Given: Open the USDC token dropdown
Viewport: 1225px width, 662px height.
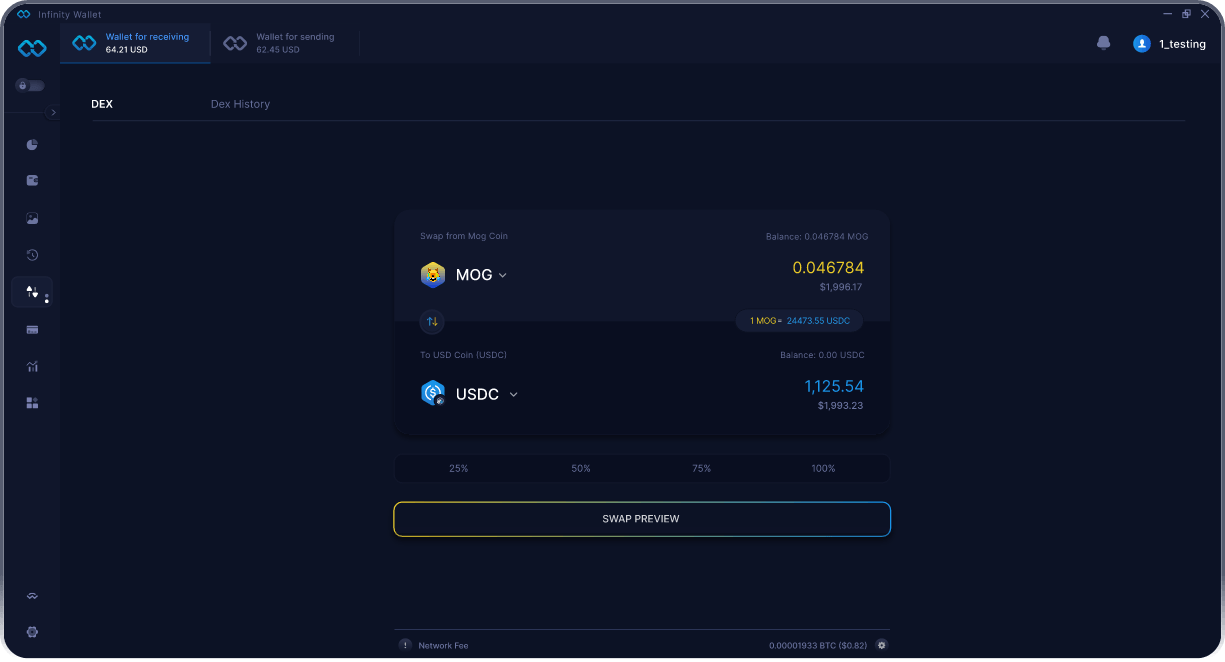Looking at the screenshot, I should click(486, 394).
